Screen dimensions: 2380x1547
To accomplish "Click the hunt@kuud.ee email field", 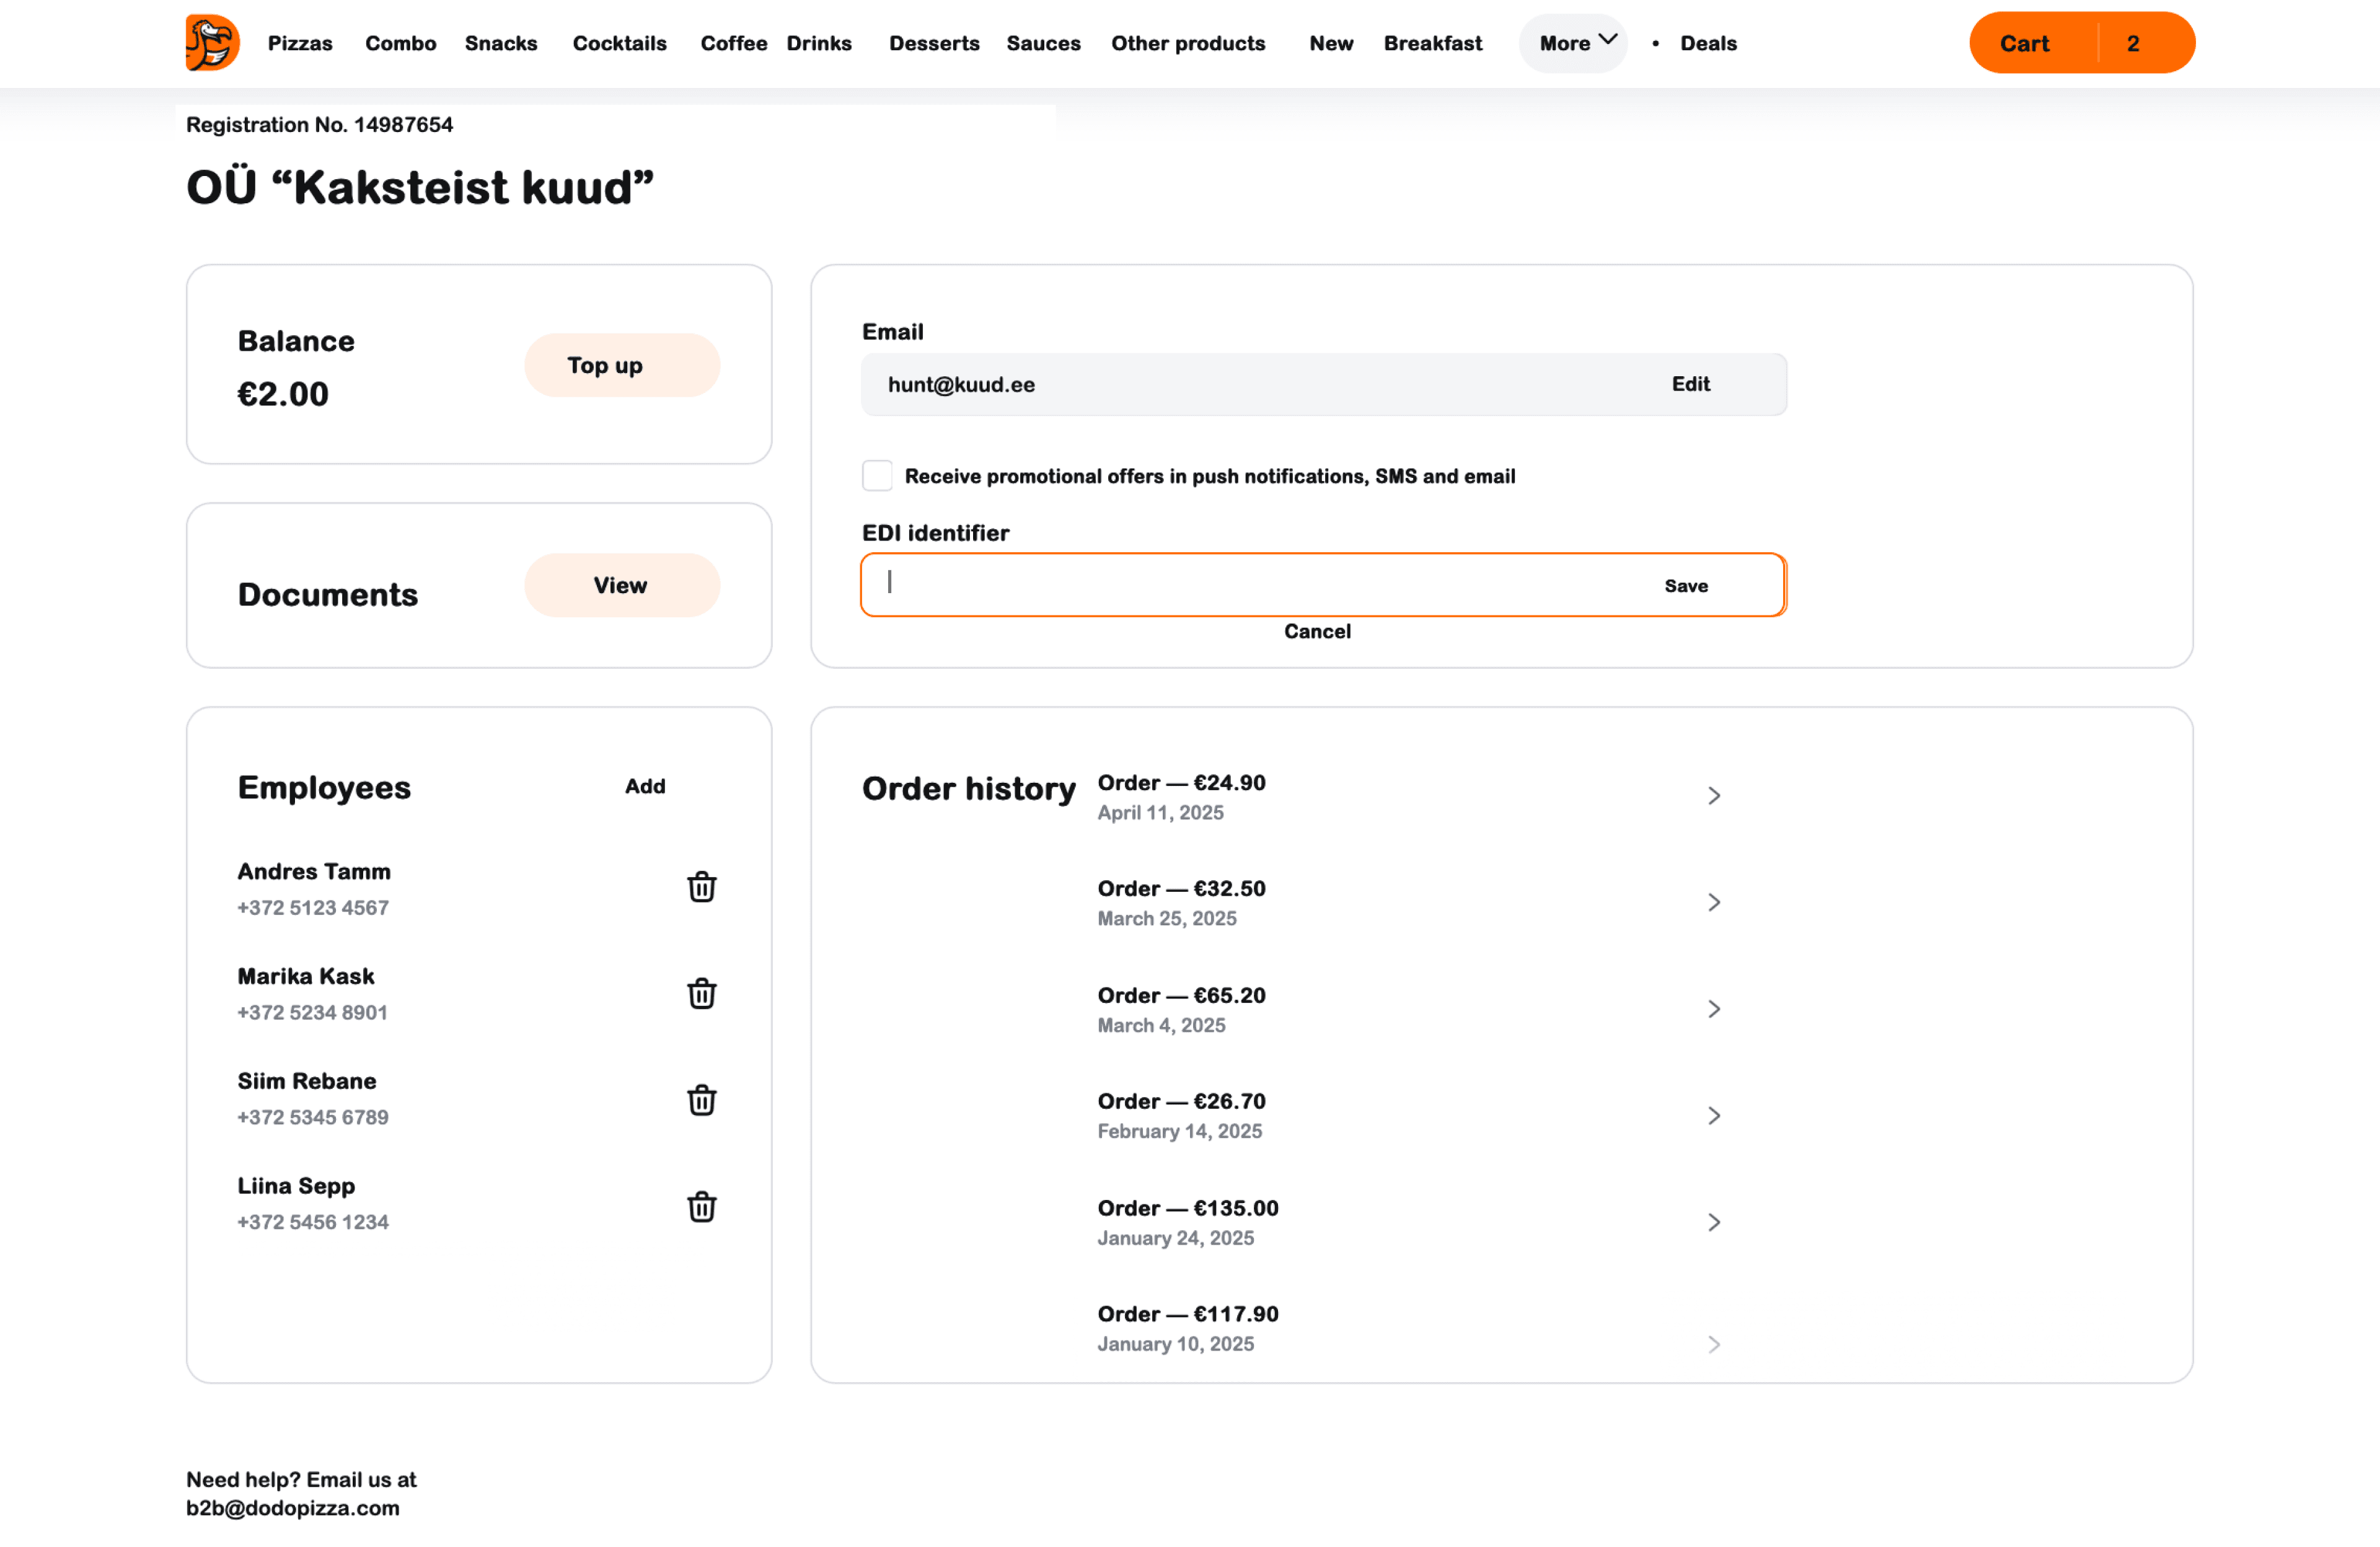I will tap(1323, 384).
